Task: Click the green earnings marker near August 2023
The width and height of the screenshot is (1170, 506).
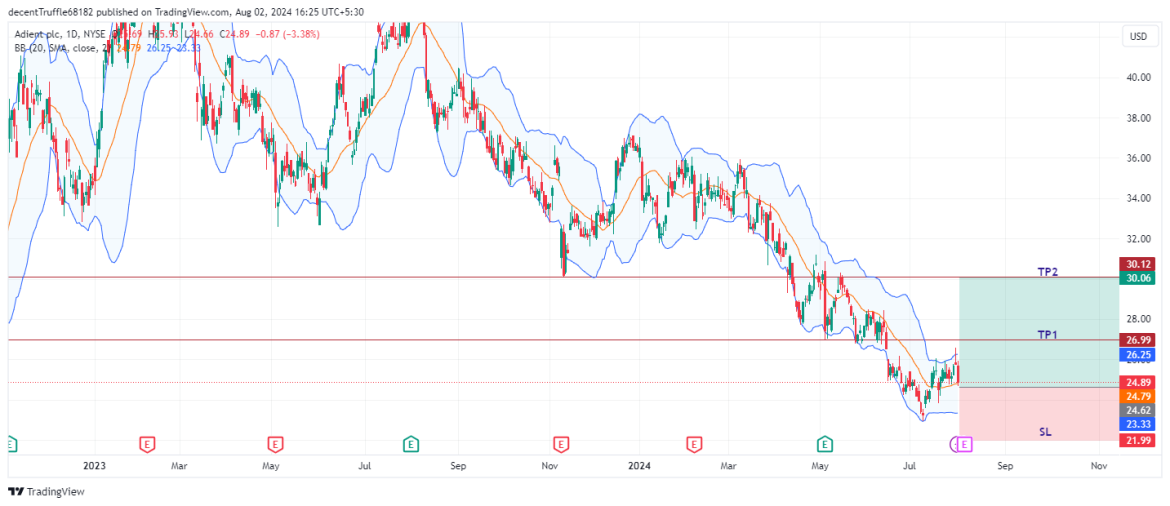Action: [x=410, y=443]
